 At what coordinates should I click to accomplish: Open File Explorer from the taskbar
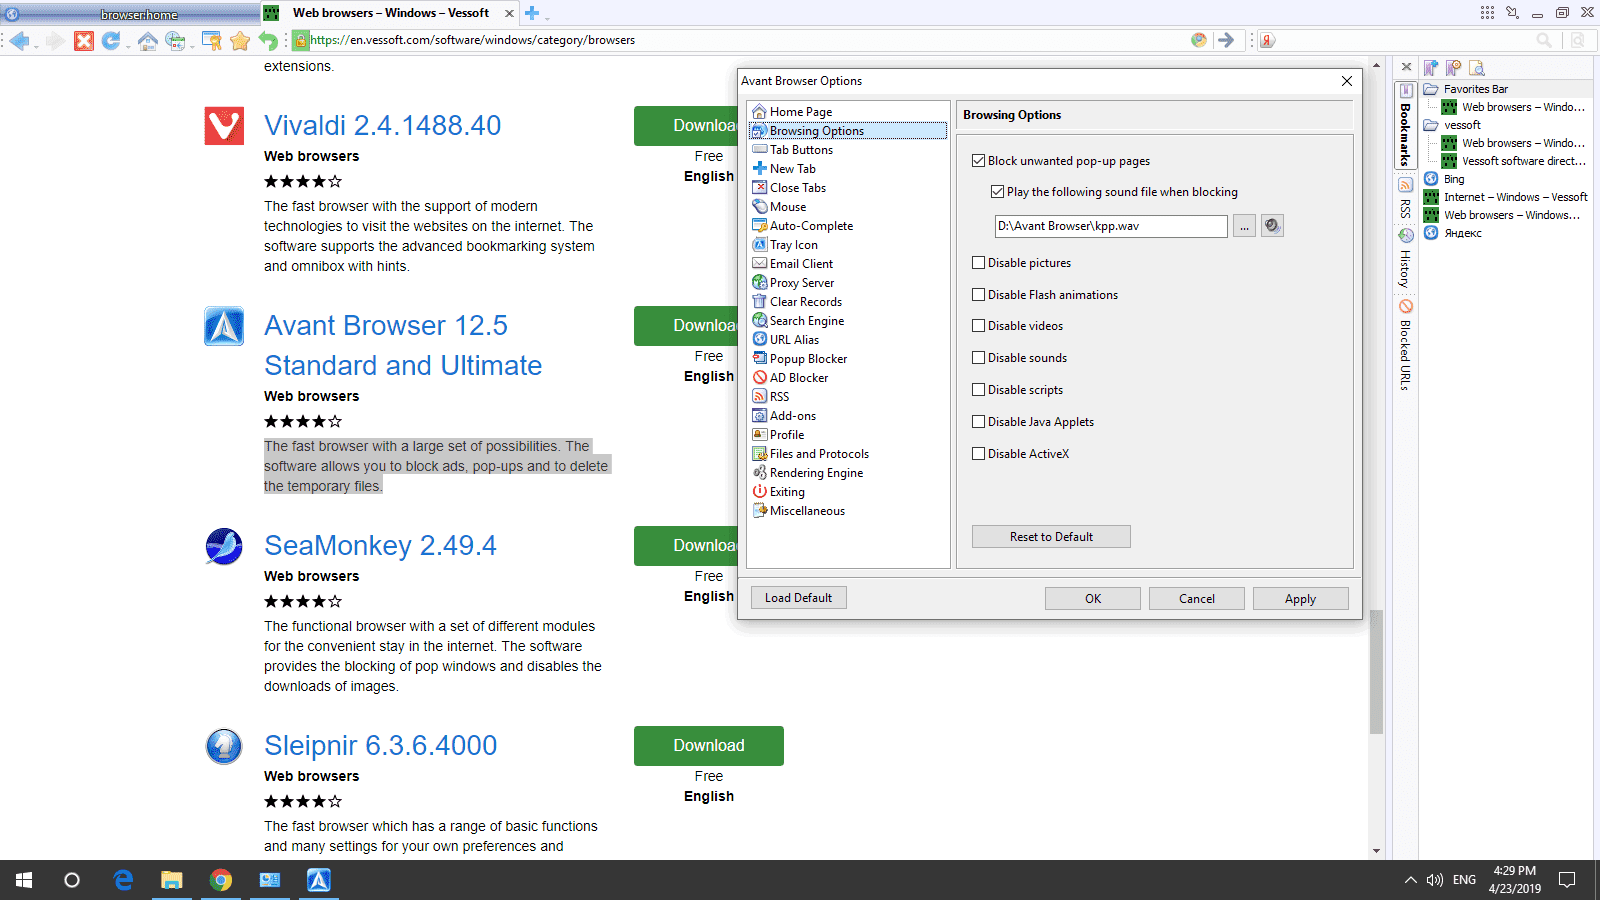click(x=172, y=880)
